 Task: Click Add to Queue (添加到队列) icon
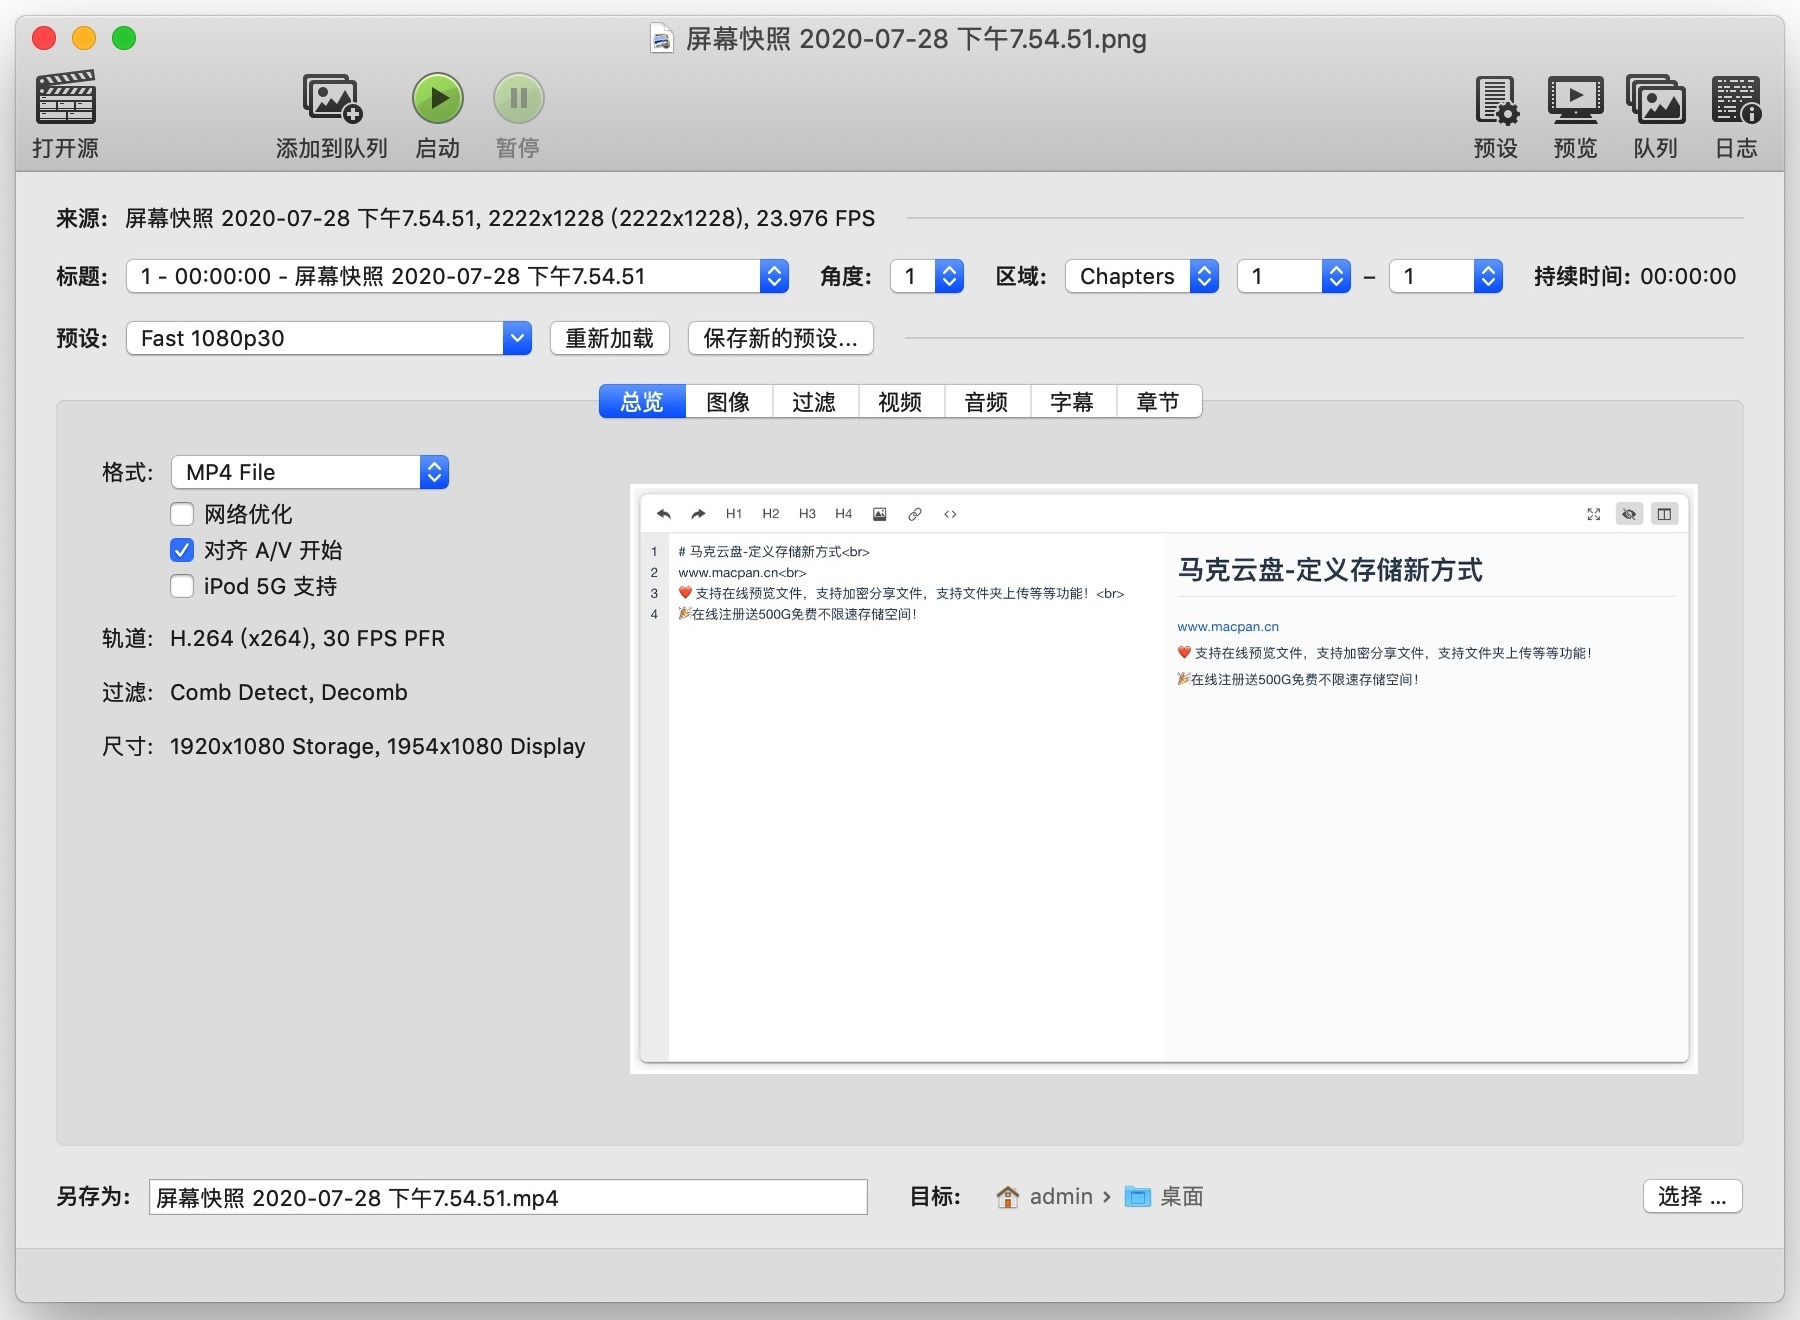pyautogui.click(x=332, y=98)
